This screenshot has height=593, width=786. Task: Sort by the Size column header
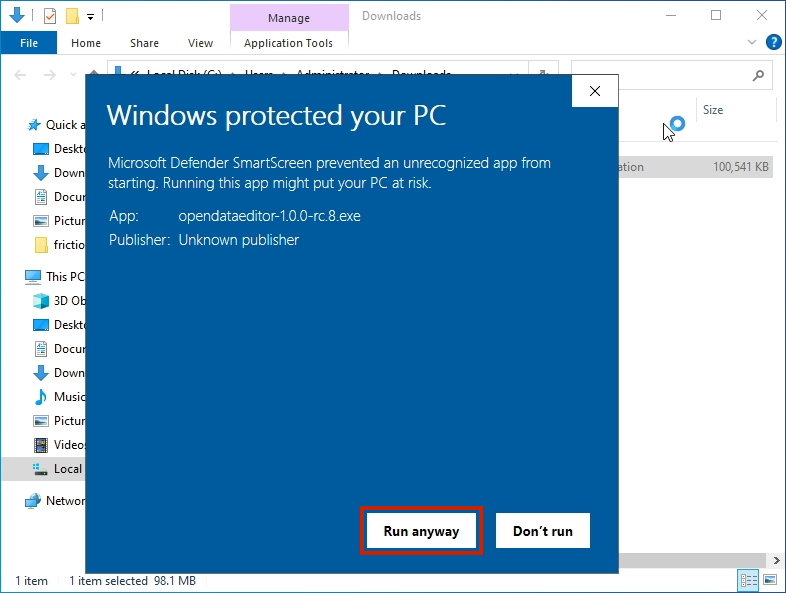(712, 110)
